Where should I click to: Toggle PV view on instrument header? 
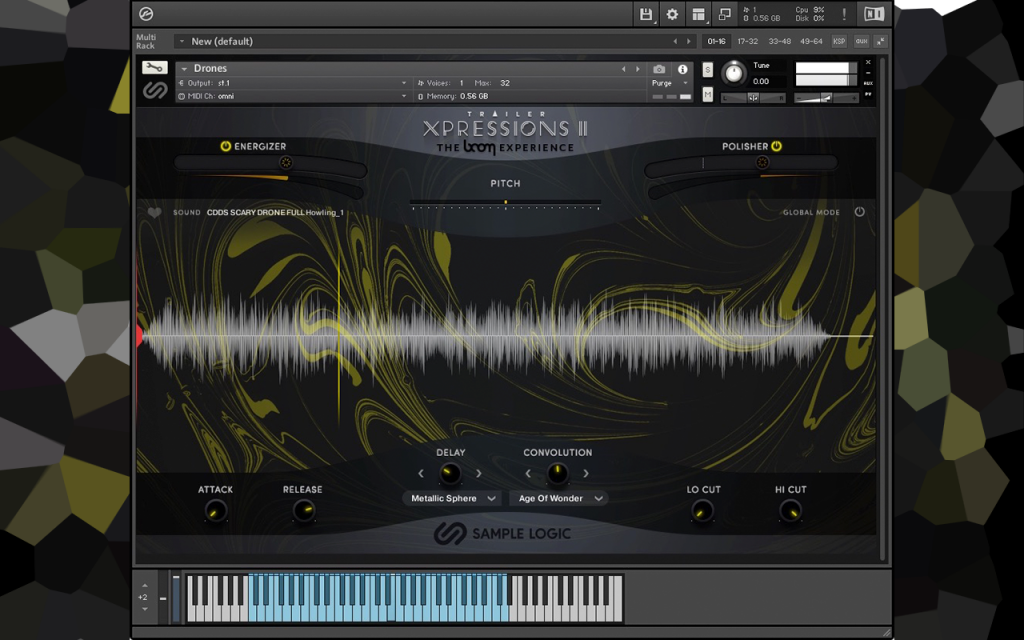[x=868, y=95]
